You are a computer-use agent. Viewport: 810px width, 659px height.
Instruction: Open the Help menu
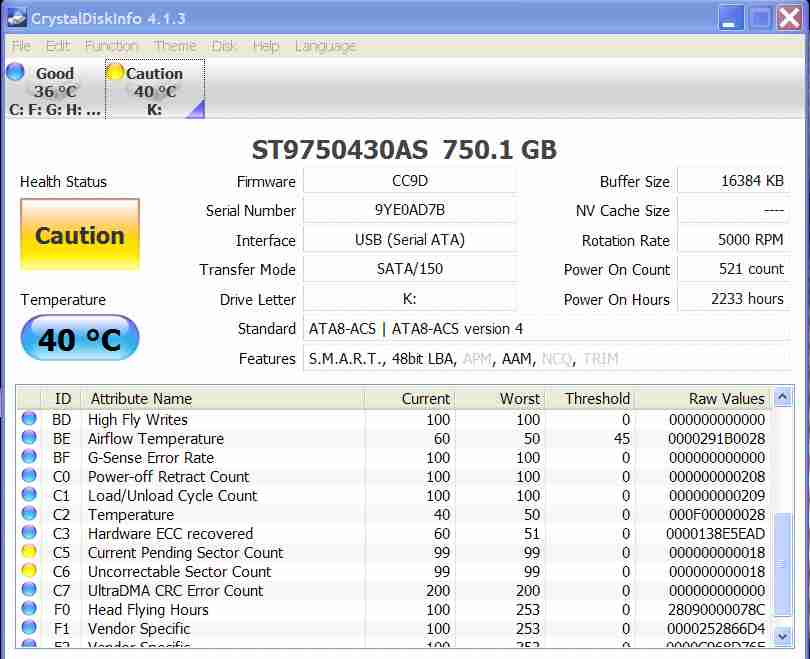266,46
